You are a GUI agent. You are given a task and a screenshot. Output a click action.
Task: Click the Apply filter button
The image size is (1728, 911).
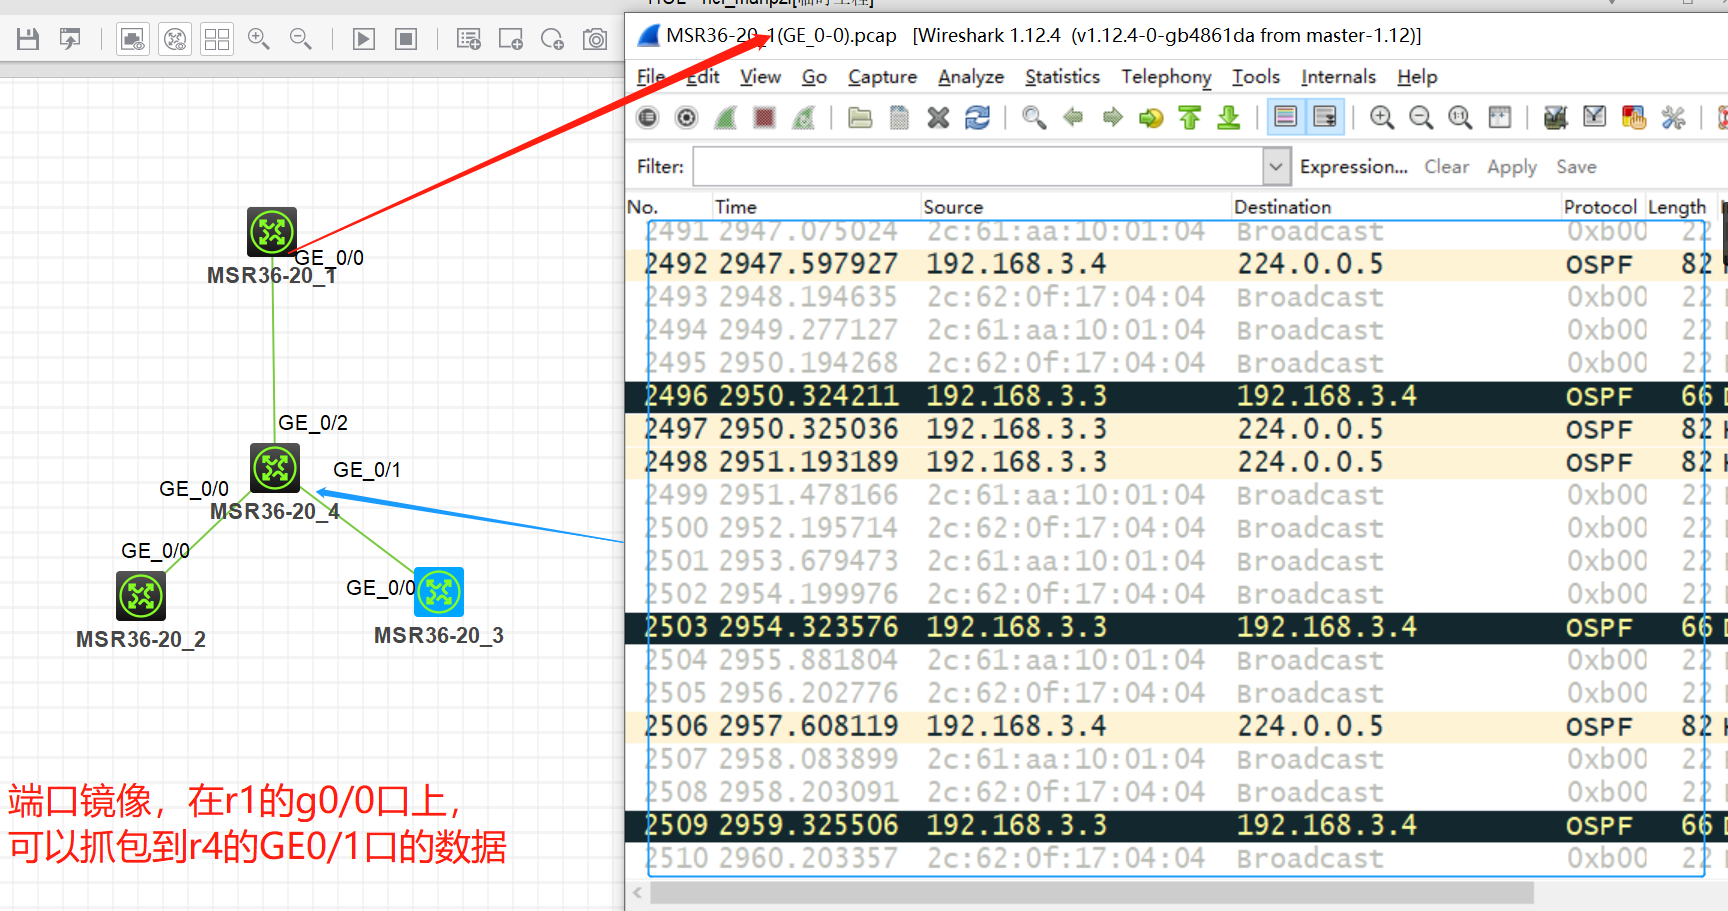(x=1512, y=167)
